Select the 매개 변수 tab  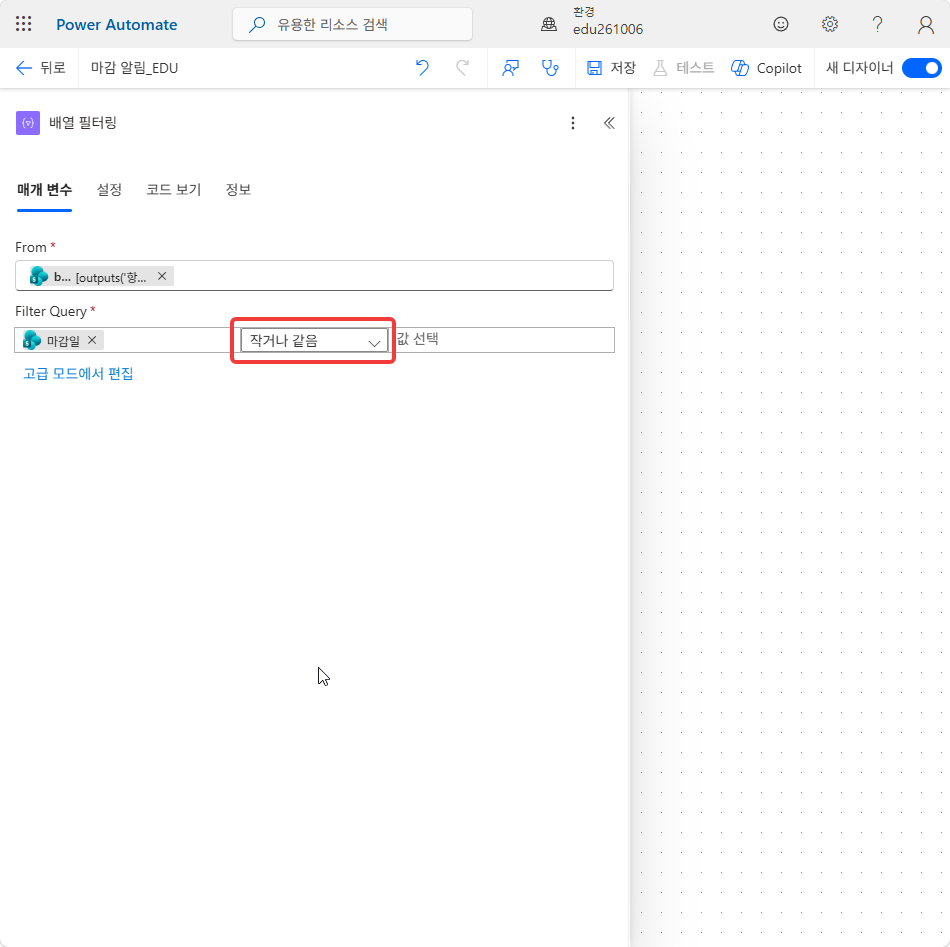[44, 190]
